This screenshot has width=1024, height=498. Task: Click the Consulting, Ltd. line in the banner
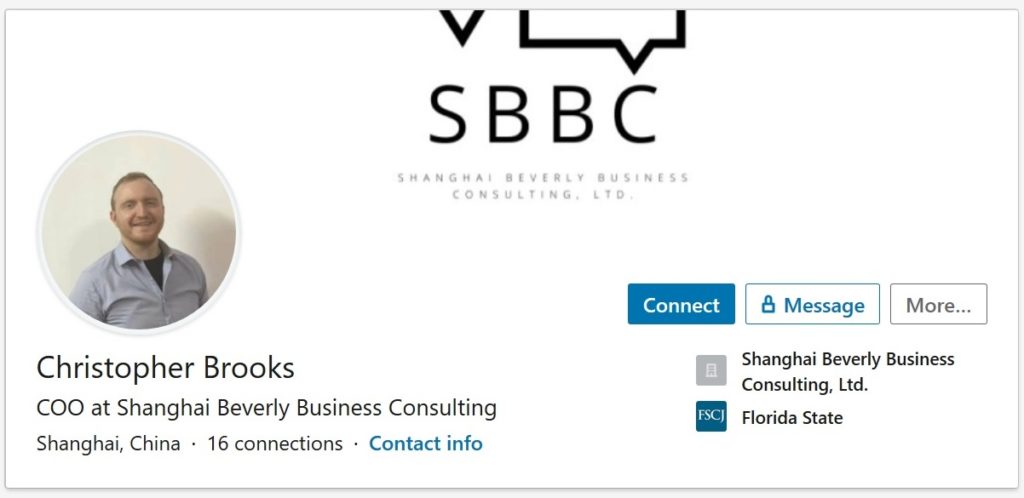[x=543, y=195]
